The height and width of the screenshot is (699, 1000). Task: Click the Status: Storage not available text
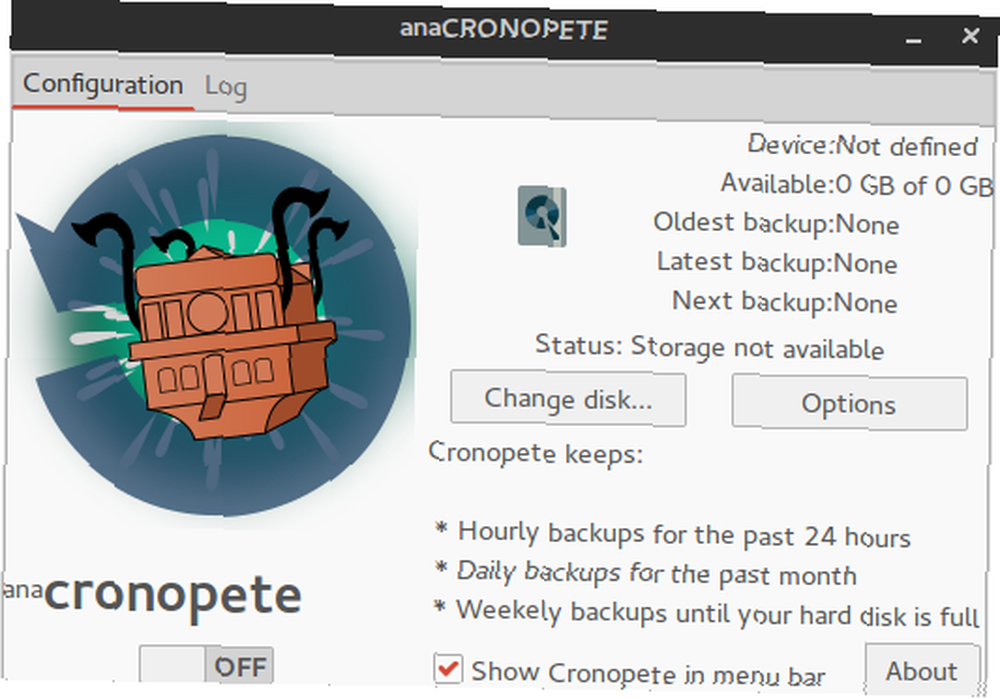(x=709, y=347)
